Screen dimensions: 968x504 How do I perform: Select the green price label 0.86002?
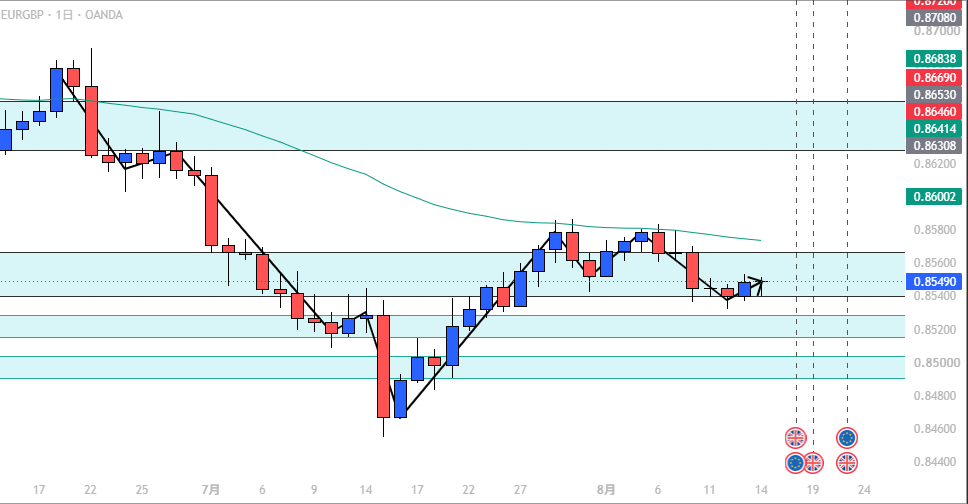coord(933,196)
